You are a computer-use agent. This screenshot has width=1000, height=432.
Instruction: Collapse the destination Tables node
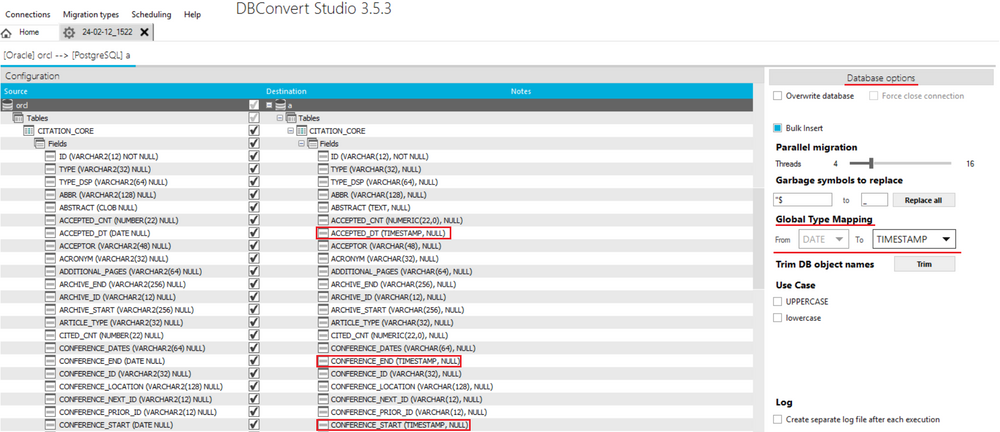pos(279,118)
